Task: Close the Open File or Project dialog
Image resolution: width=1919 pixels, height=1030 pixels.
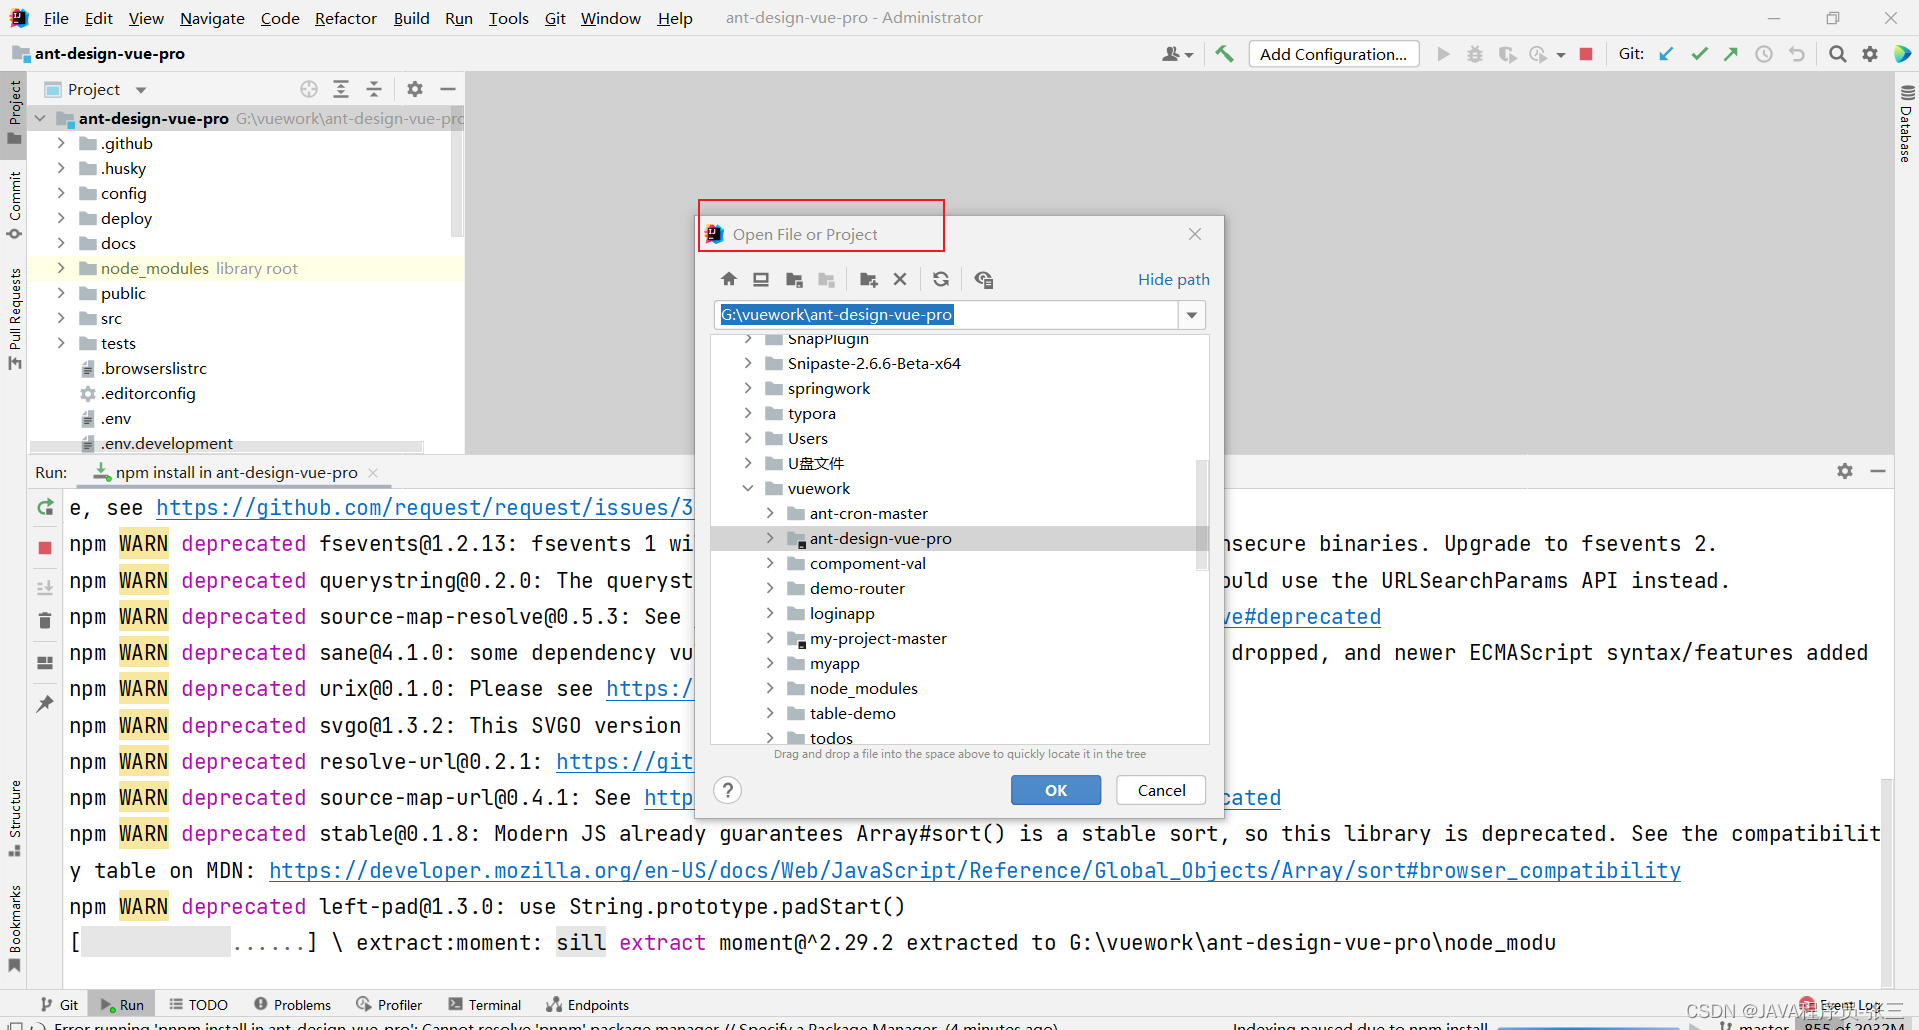Action: click(x=1195, y=234)
